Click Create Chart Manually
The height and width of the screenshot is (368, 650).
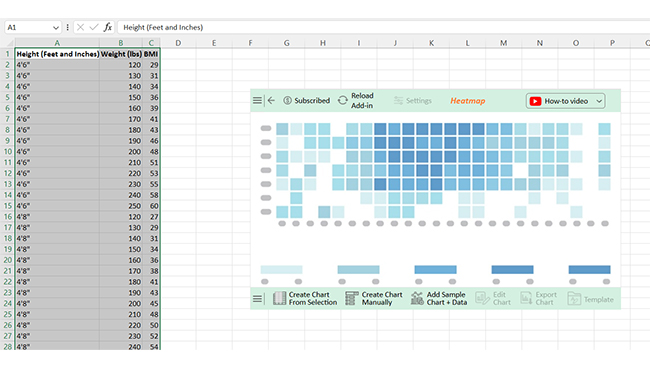tap(374, 298)
